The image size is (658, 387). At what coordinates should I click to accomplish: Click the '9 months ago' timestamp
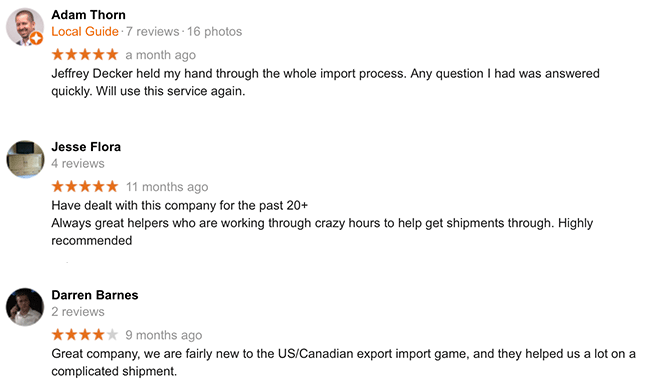(164, 335)
